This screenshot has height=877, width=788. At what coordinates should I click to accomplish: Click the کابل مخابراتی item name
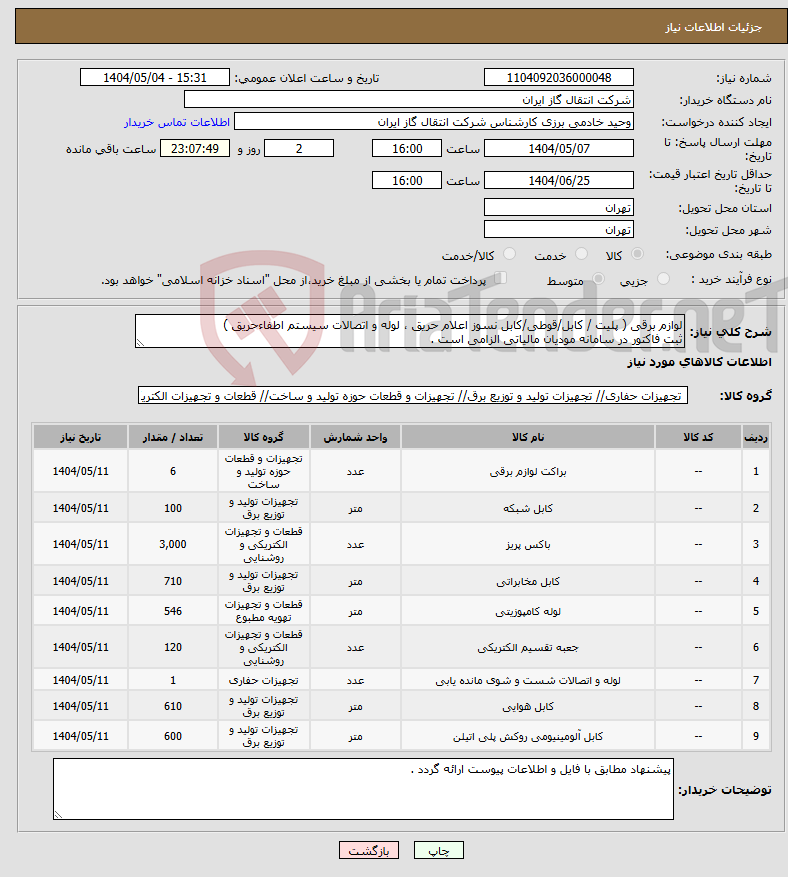click(528, 581)
